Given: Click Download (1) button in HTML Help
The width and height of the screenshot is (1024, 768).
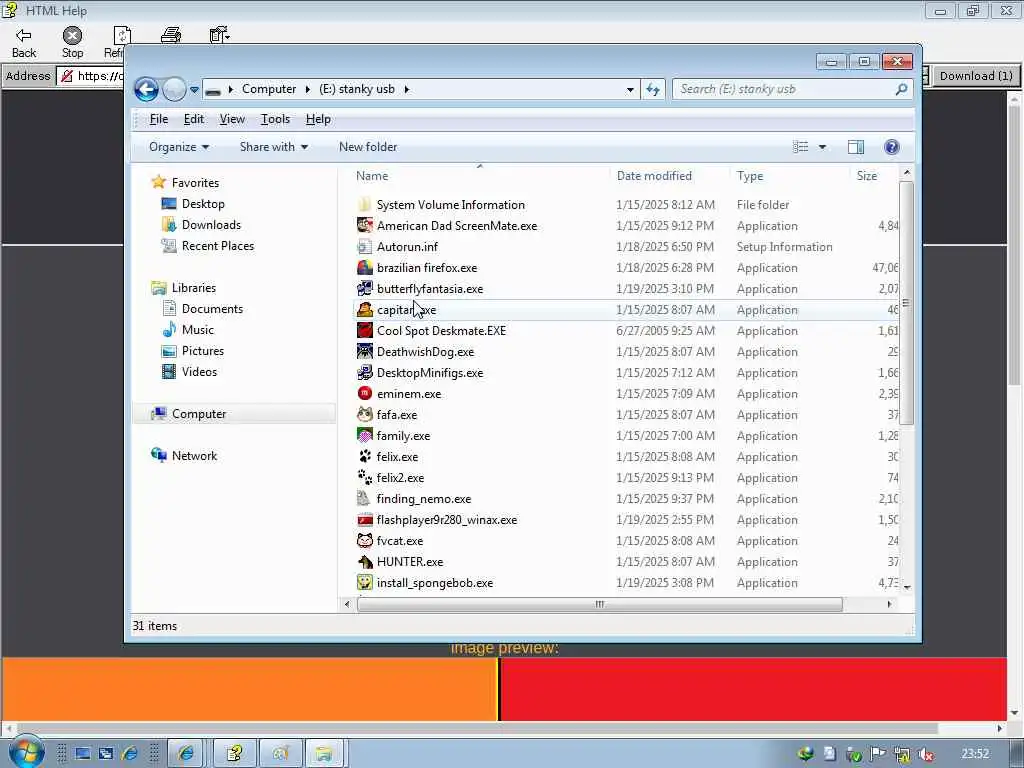Looking at the screenshot, I should pyautogui.click(x=976, y=76).
